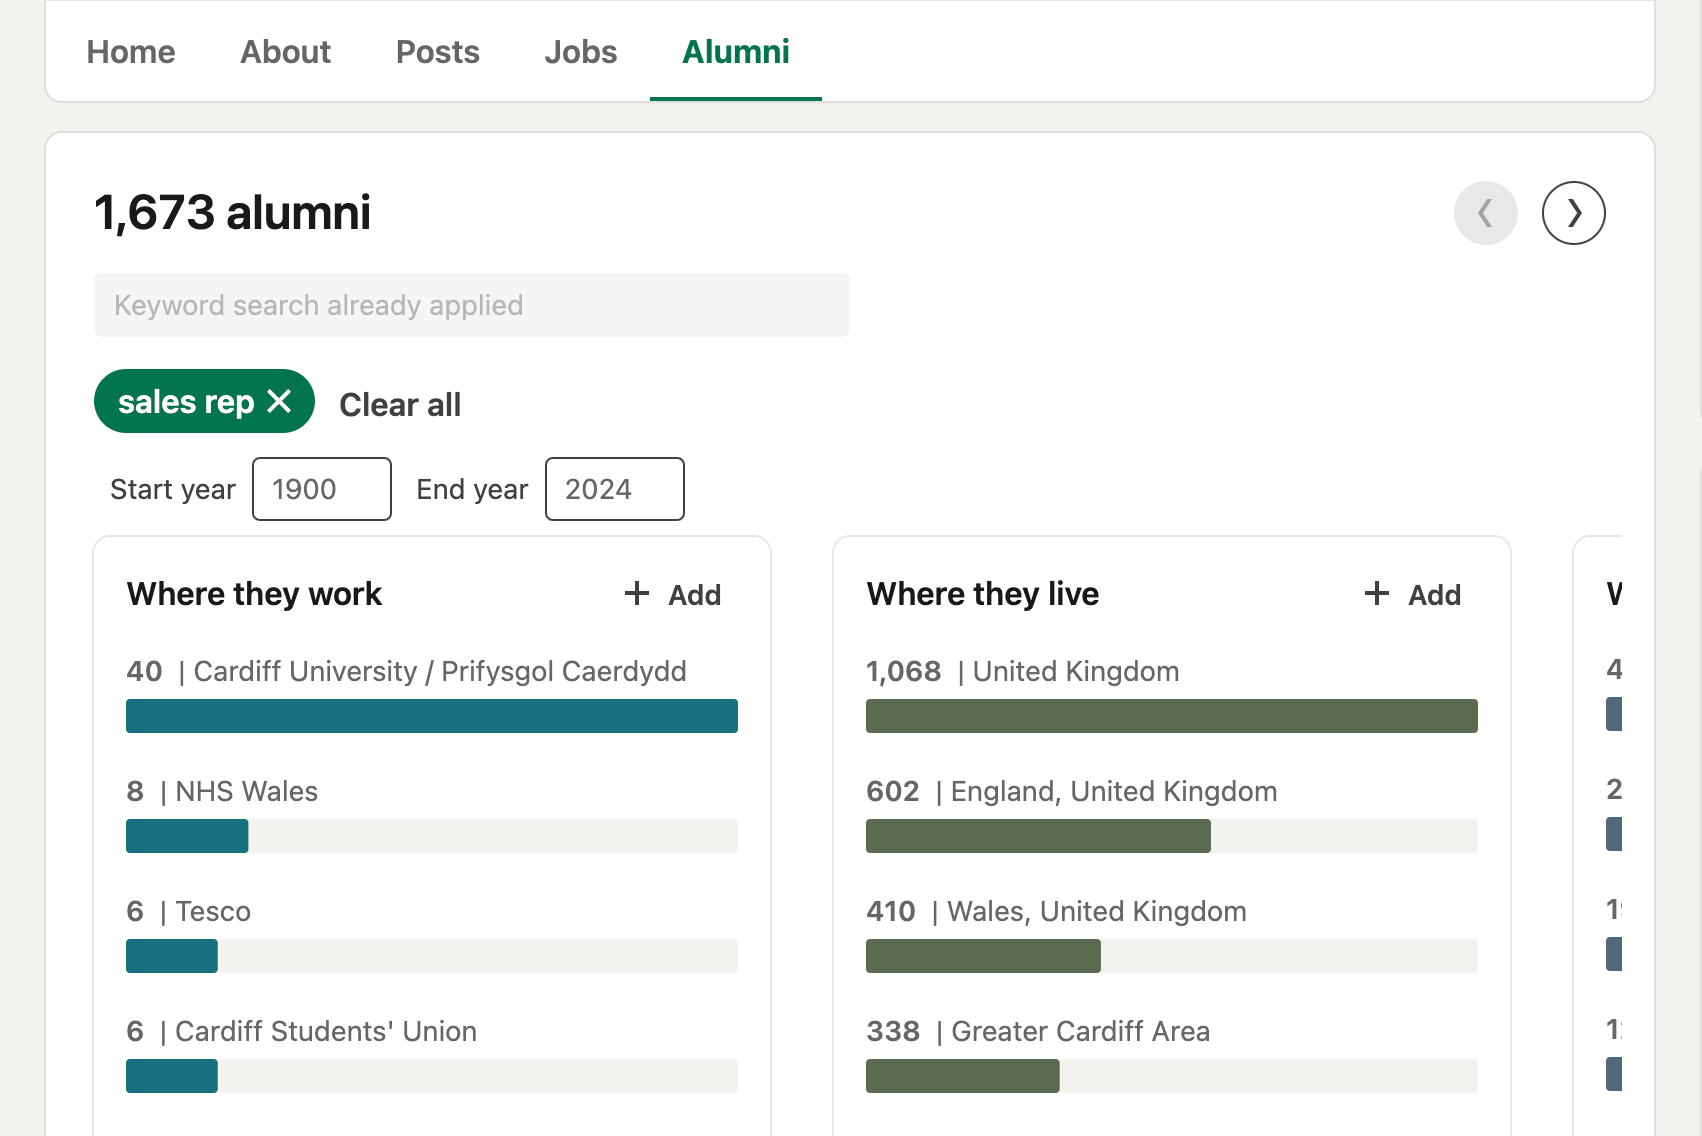This screenshot has height=1136, width=1702.
Task: Select the Tesco bar
Action: 432,956
